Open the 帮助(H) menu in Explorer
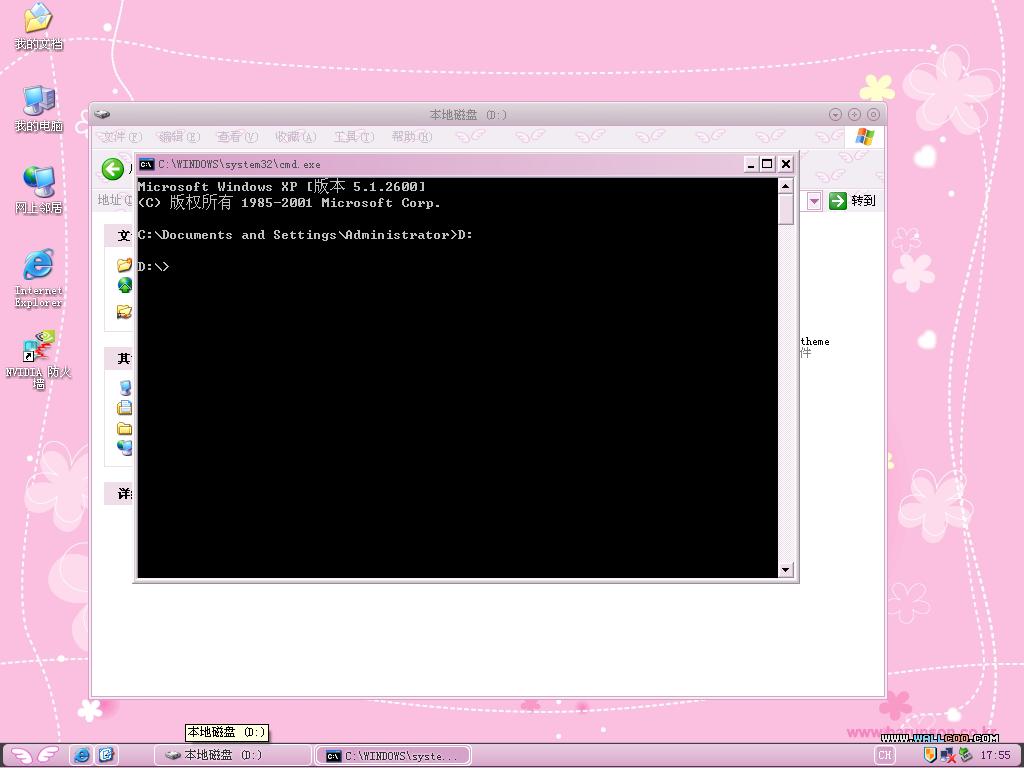 tap(411, 136)
